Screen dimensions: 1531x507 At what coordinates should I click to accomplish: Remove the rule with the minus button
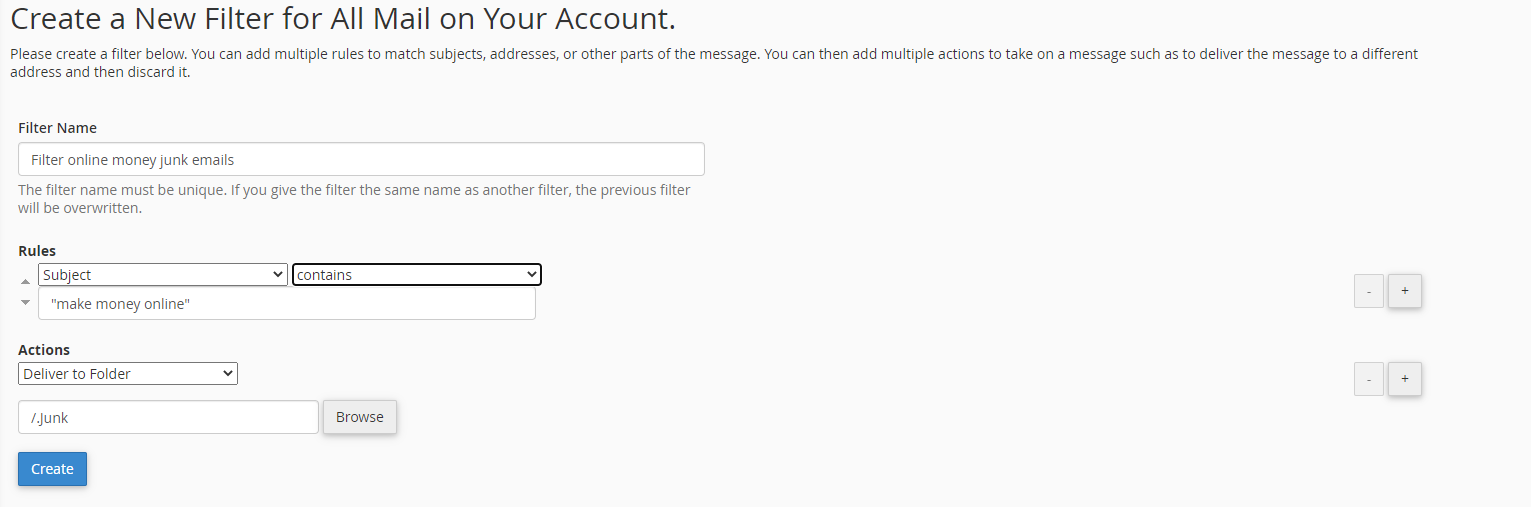1368,291
